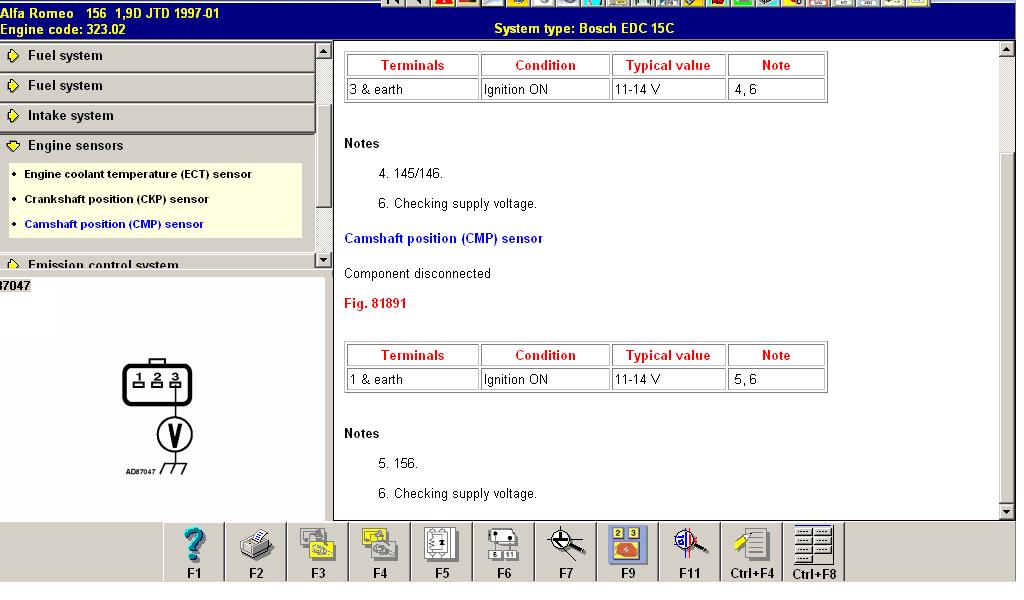Open the Fig. 81891 link

[x=375, y=304]
